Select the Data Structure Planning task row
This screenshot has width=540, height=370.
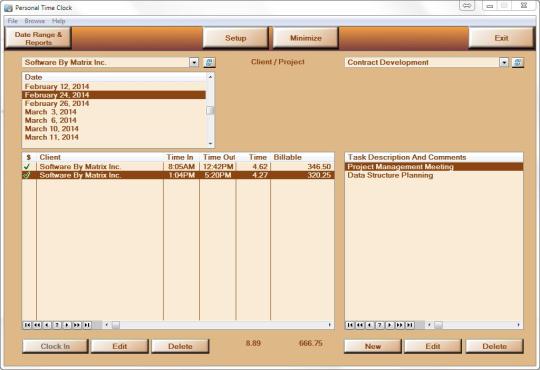click(x=434, y=175)
